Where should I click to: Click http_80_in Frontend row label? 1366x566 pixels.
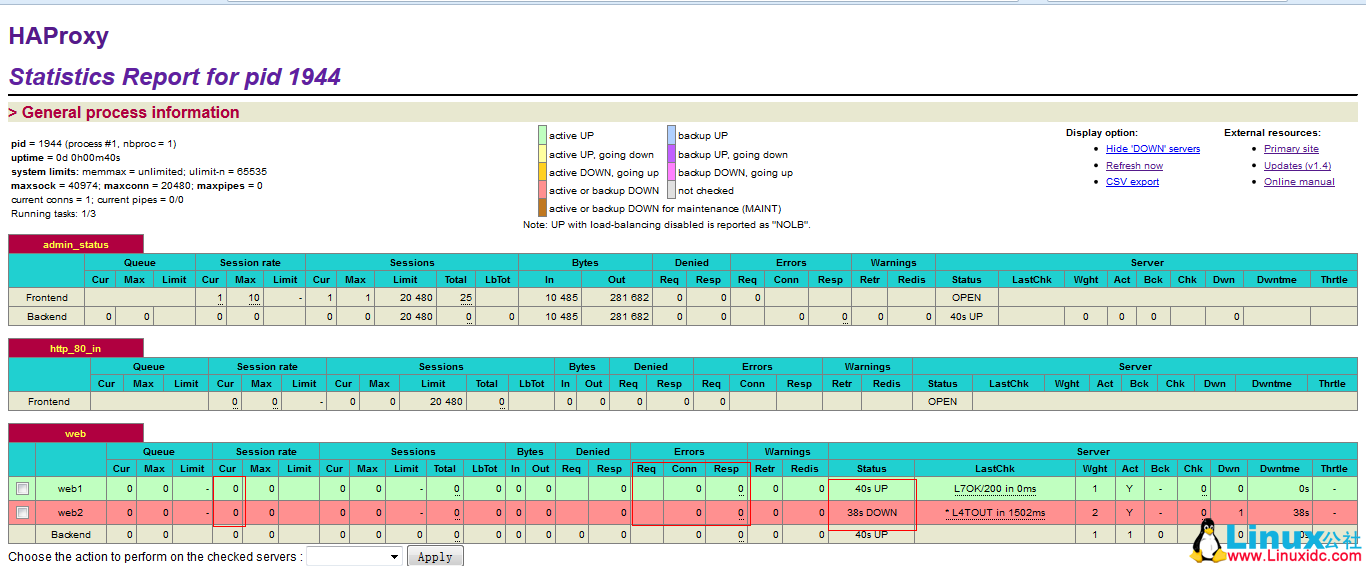tap(49, 402)
